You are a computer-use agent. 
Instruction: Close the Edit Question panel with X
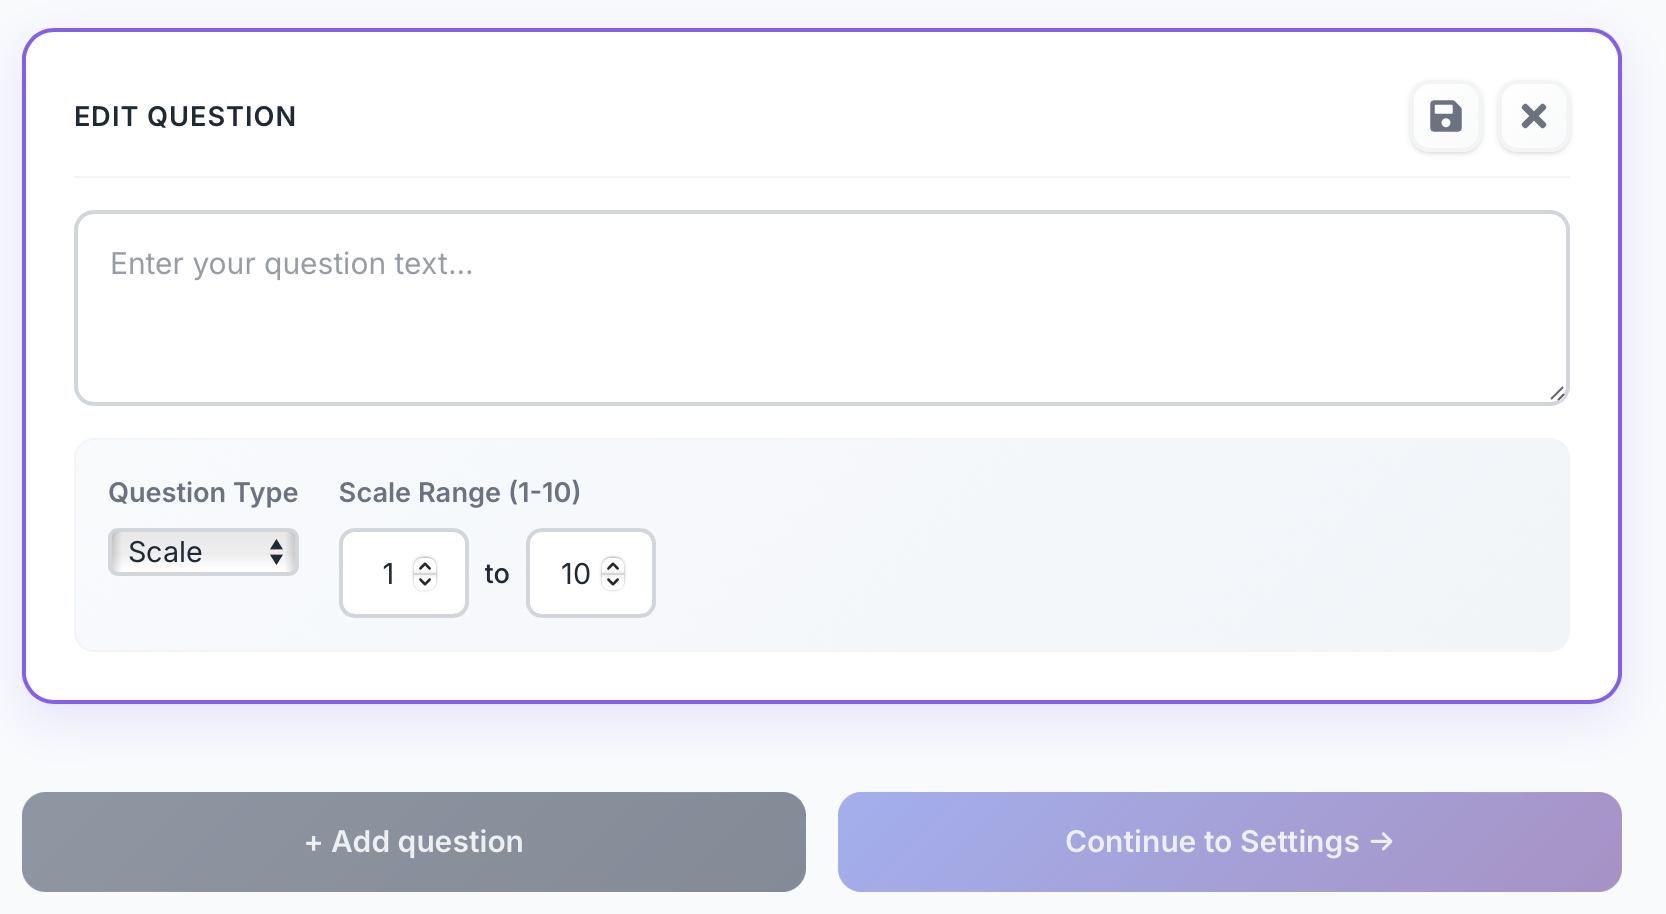click(x=1533, y=117)
